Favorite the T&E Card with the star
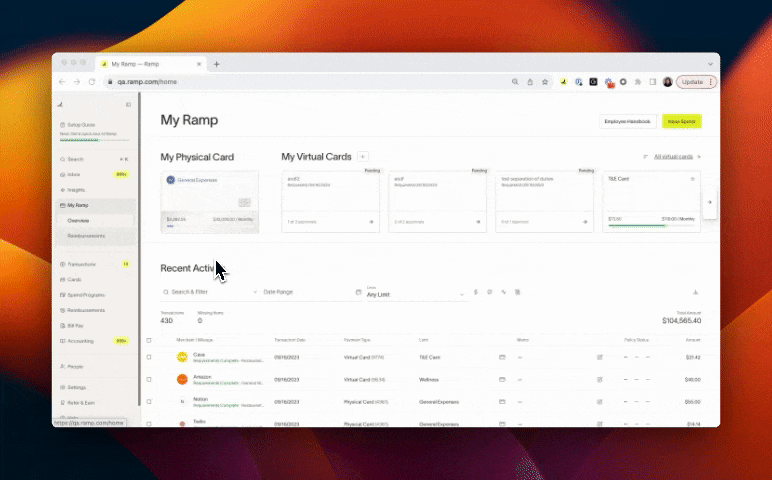 (x=693, y=179)
